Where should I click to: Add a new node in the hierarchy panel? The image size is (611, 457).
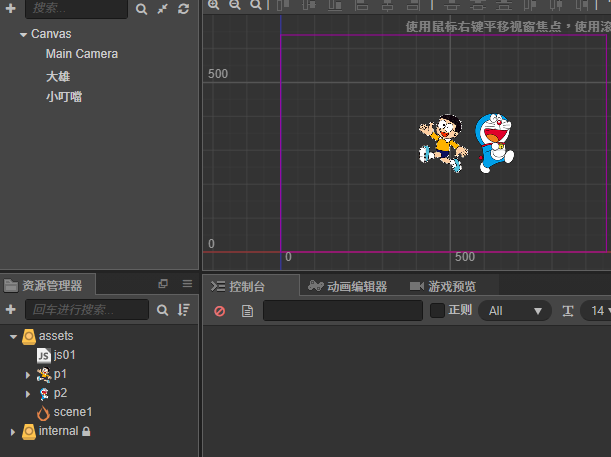point(11,8)
